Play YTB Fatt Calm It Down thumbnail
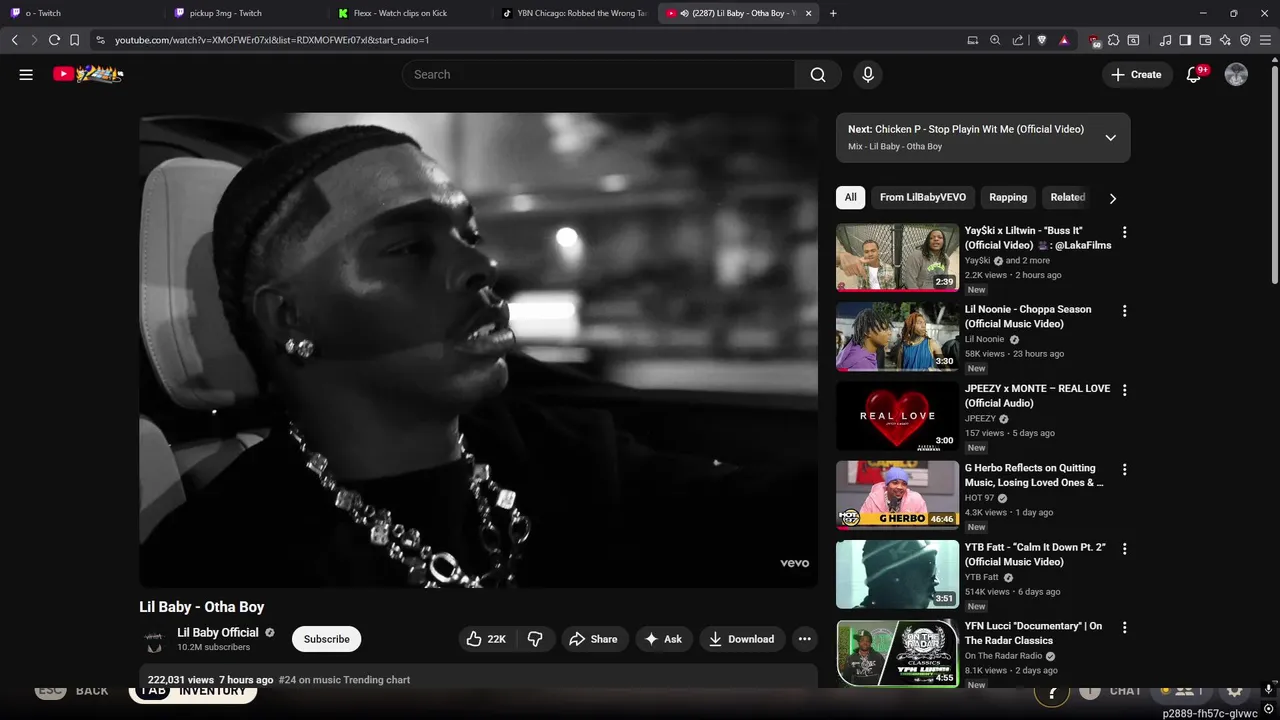The image size is (1280, 720). [897, 574]
